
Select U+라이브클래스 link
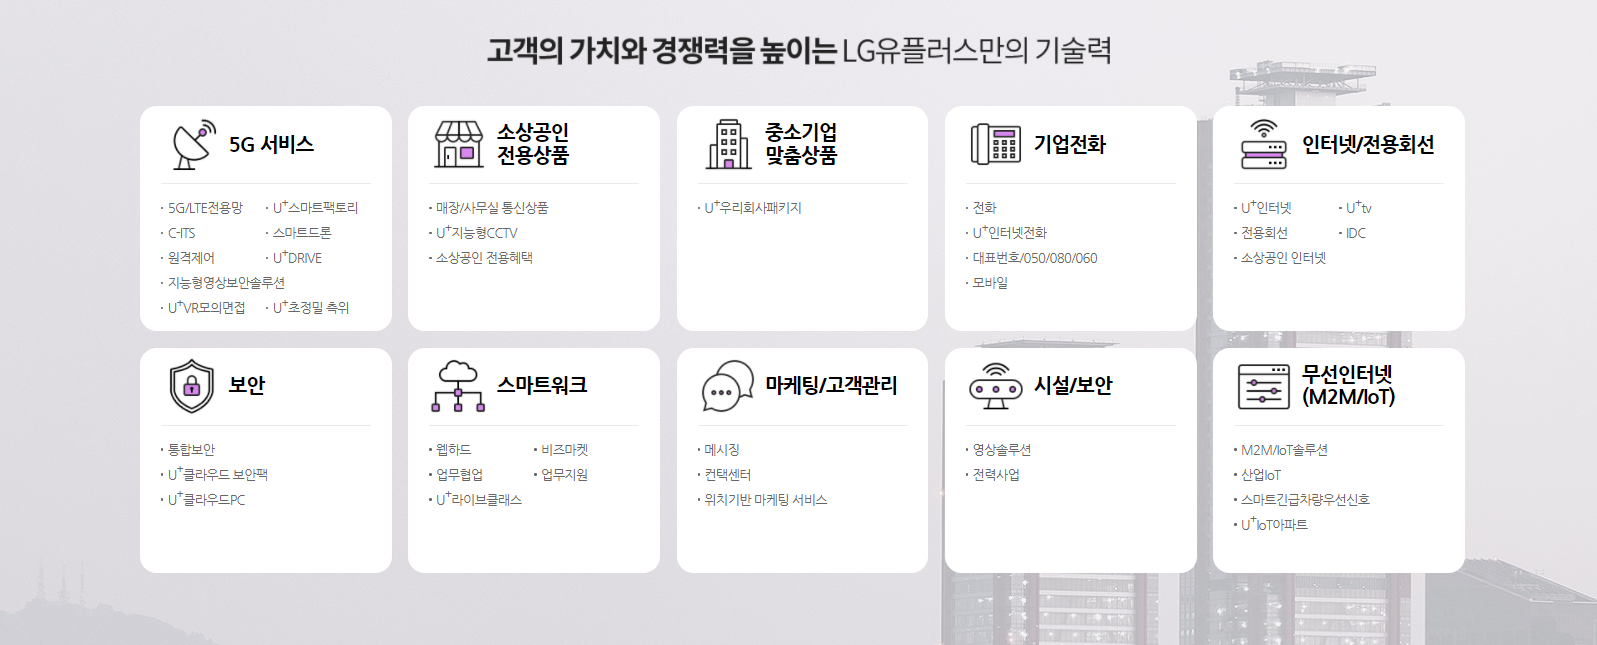pos(478,500)
